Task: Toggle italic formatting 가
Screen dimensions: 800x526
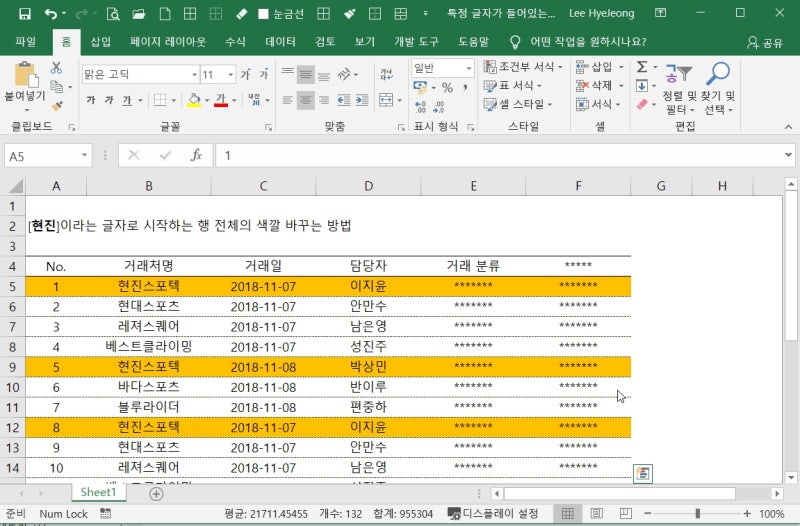Action: click(109, 100)
